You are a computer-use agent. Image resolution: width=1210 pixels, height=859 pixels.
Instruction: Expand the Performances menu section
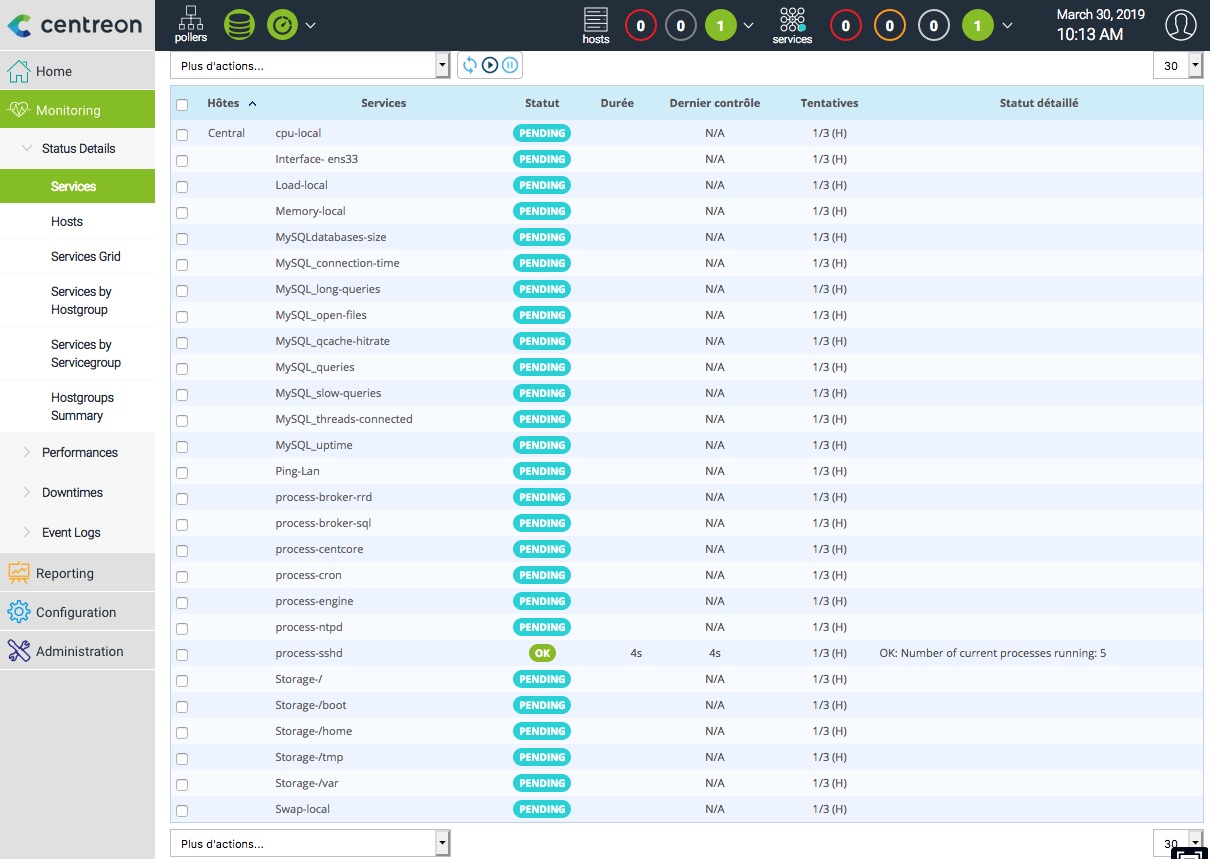(x=79, y=453)
